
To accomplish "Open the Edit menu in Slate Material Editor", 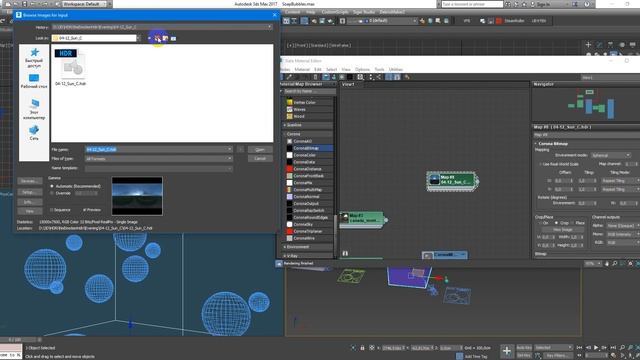I will [318, 69].
